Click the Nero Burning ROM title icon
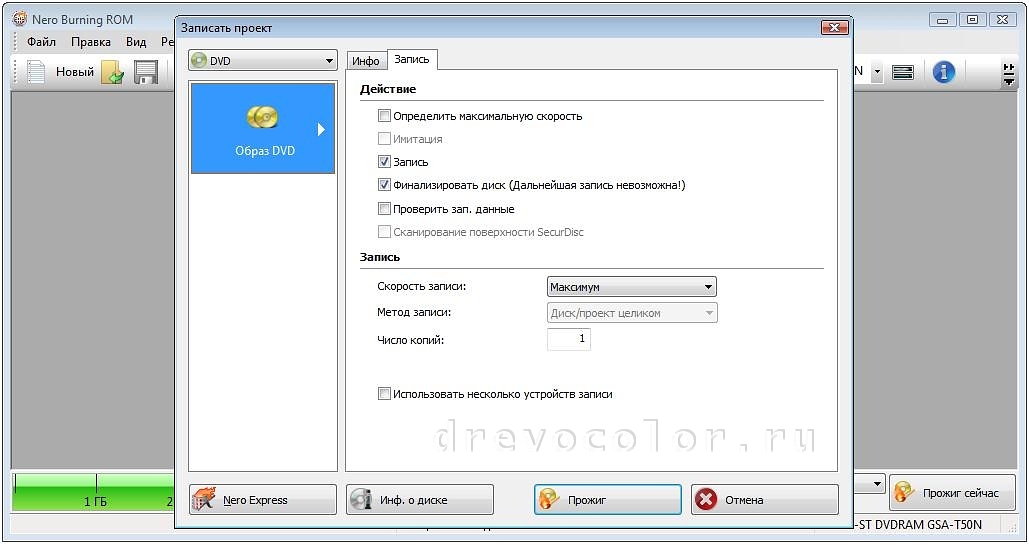The width and height of the screenshot is (1029, 545). pyautogui.click(x=20, y=18)
